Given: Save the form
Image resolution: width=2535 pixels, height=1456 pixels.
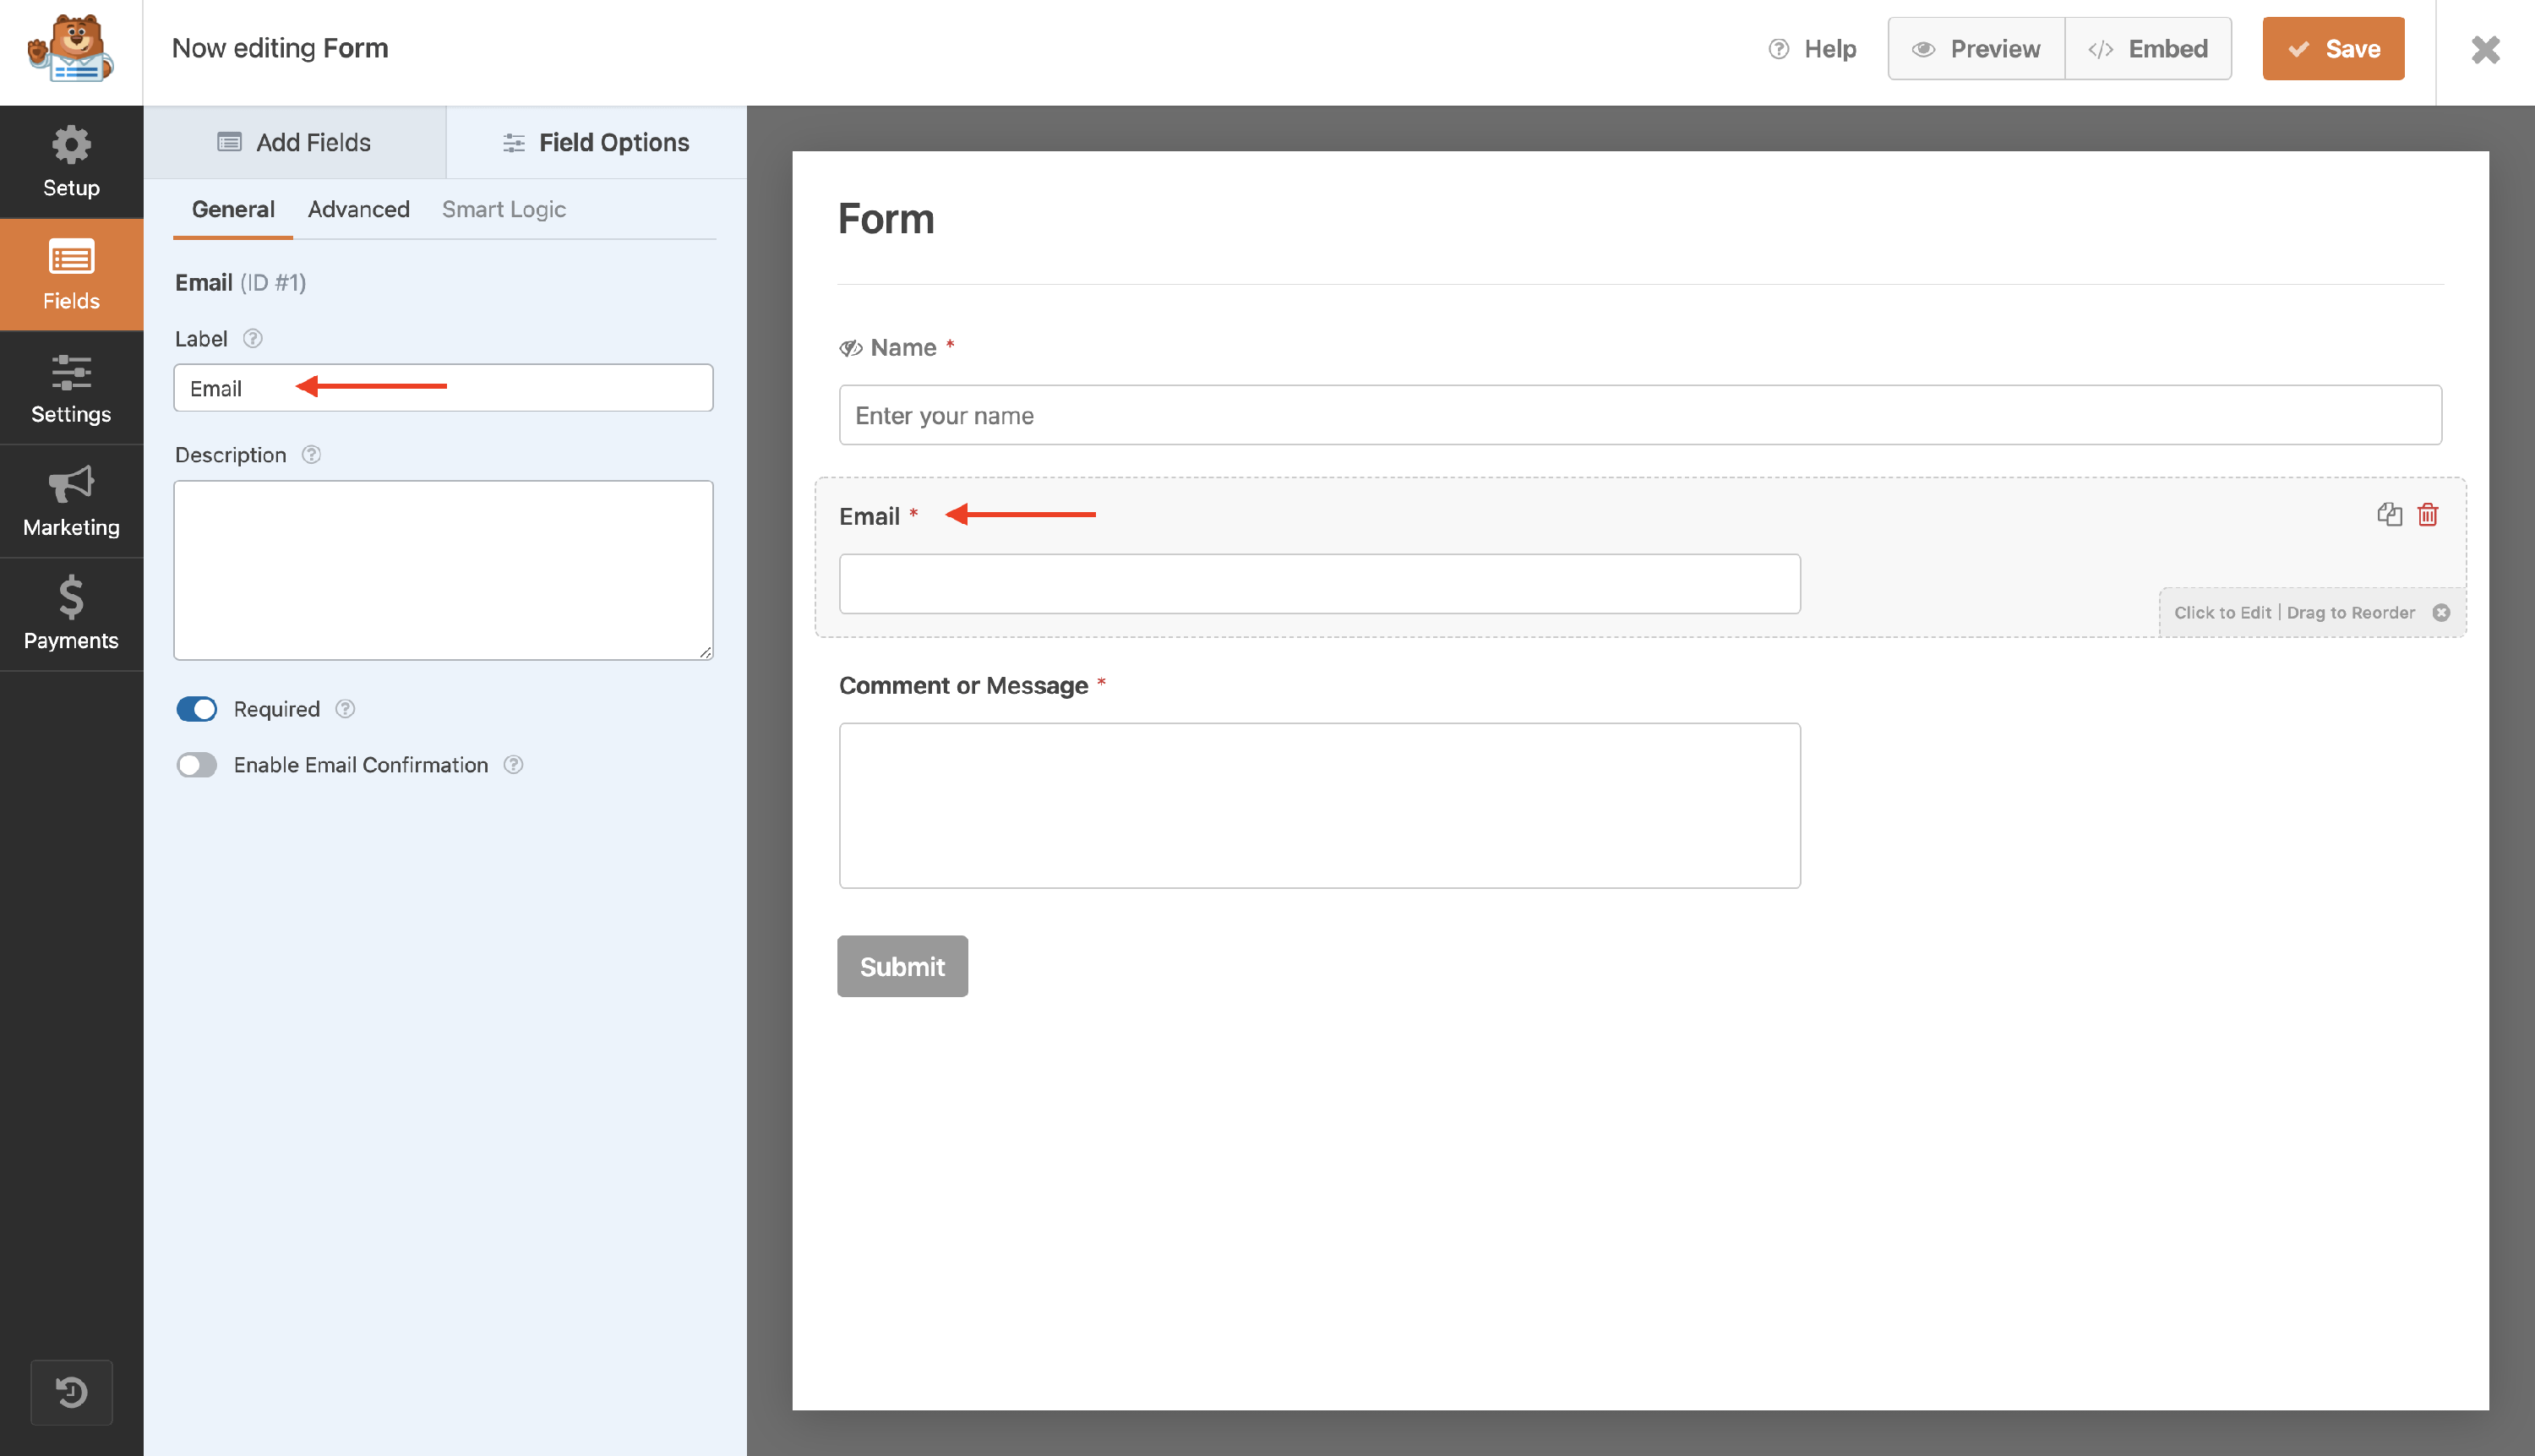Looking at the screenshot, I should (2332, 49).
